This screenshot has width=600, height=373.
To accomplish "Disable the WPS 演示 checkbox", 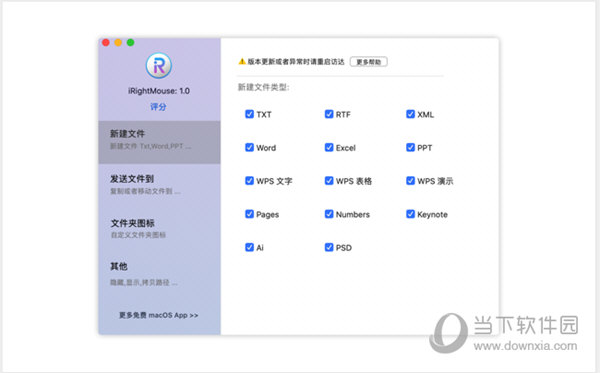I will (410, 181).
